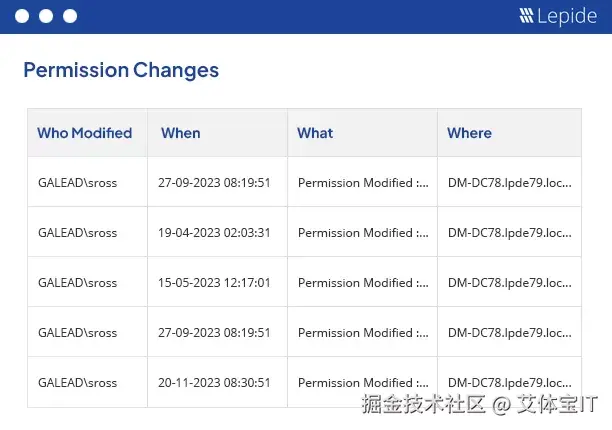Pick the 20-11-2023 08:30:51 timestamp cell
Screen dimensions: 612x430
[214, 383]
